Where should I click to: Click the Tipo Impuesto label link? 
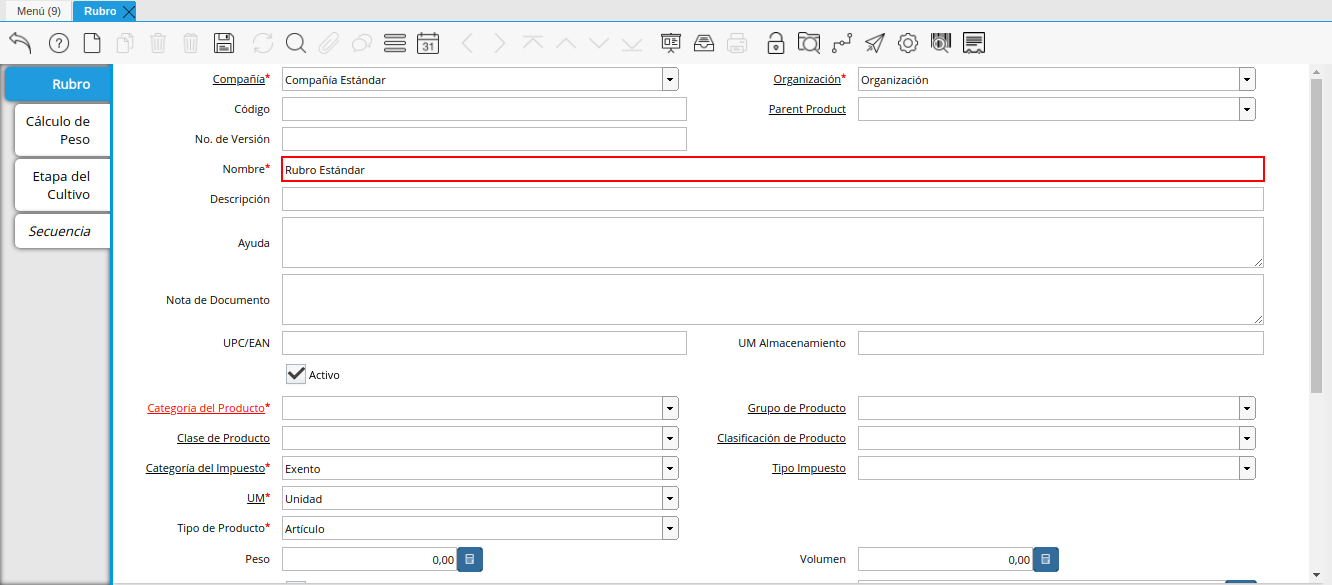pyautogui.click(x=809, y=468)
